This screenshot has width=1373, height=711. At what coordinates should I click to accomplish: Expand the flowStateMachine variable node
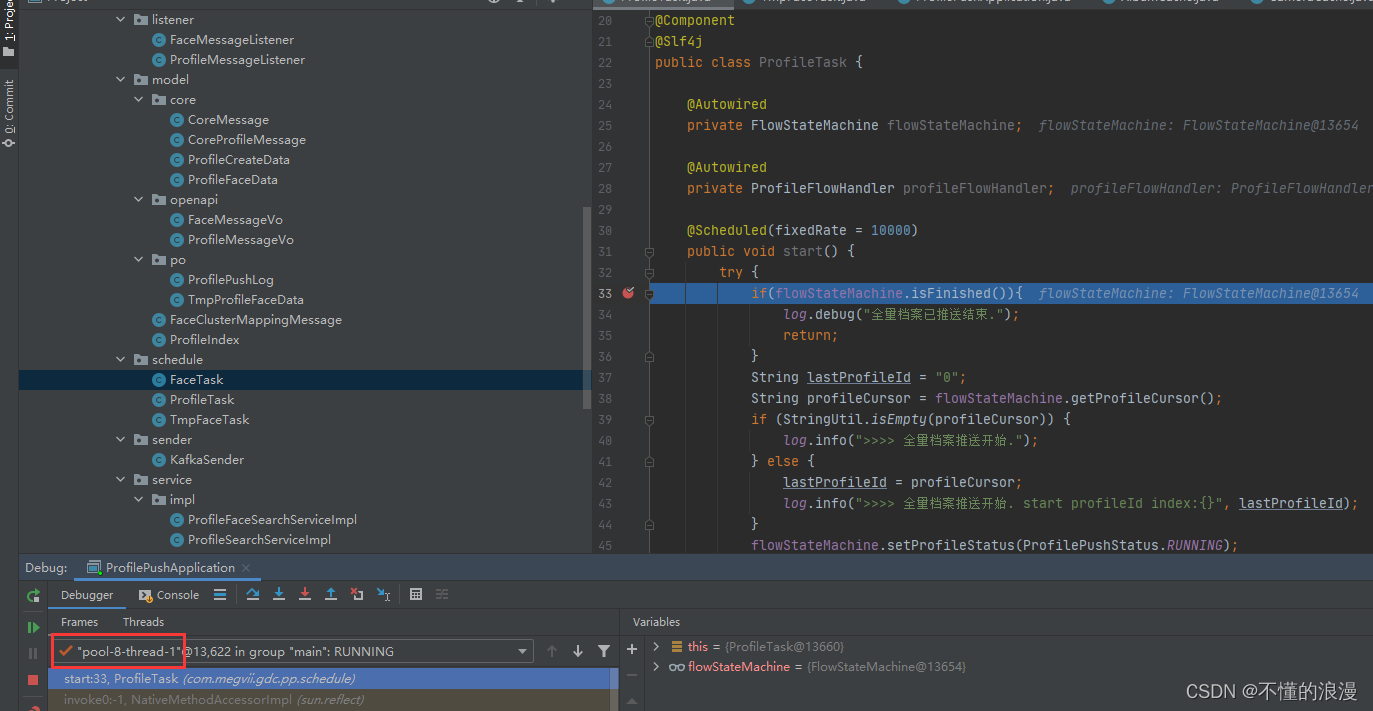657,666
